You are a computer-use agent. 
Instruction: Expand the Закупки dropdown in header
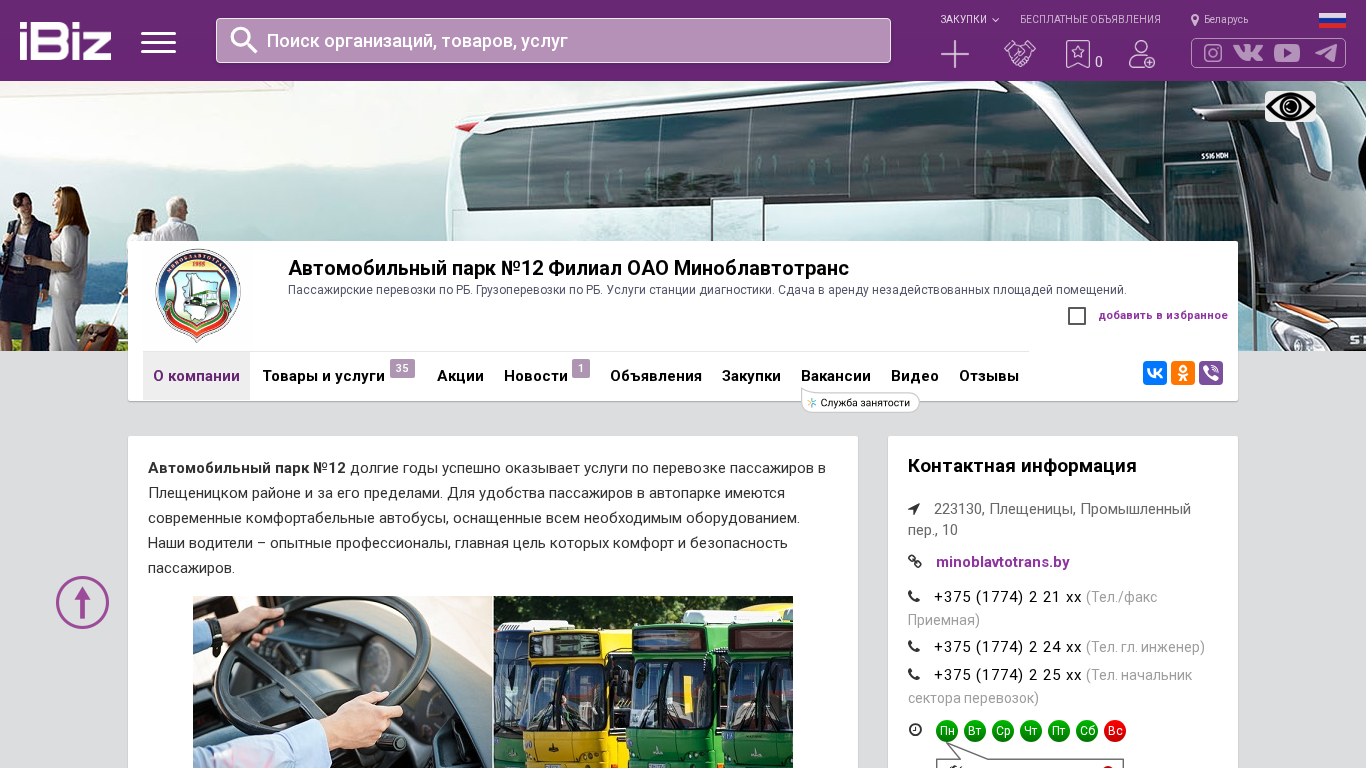click(x=969, y=19)
